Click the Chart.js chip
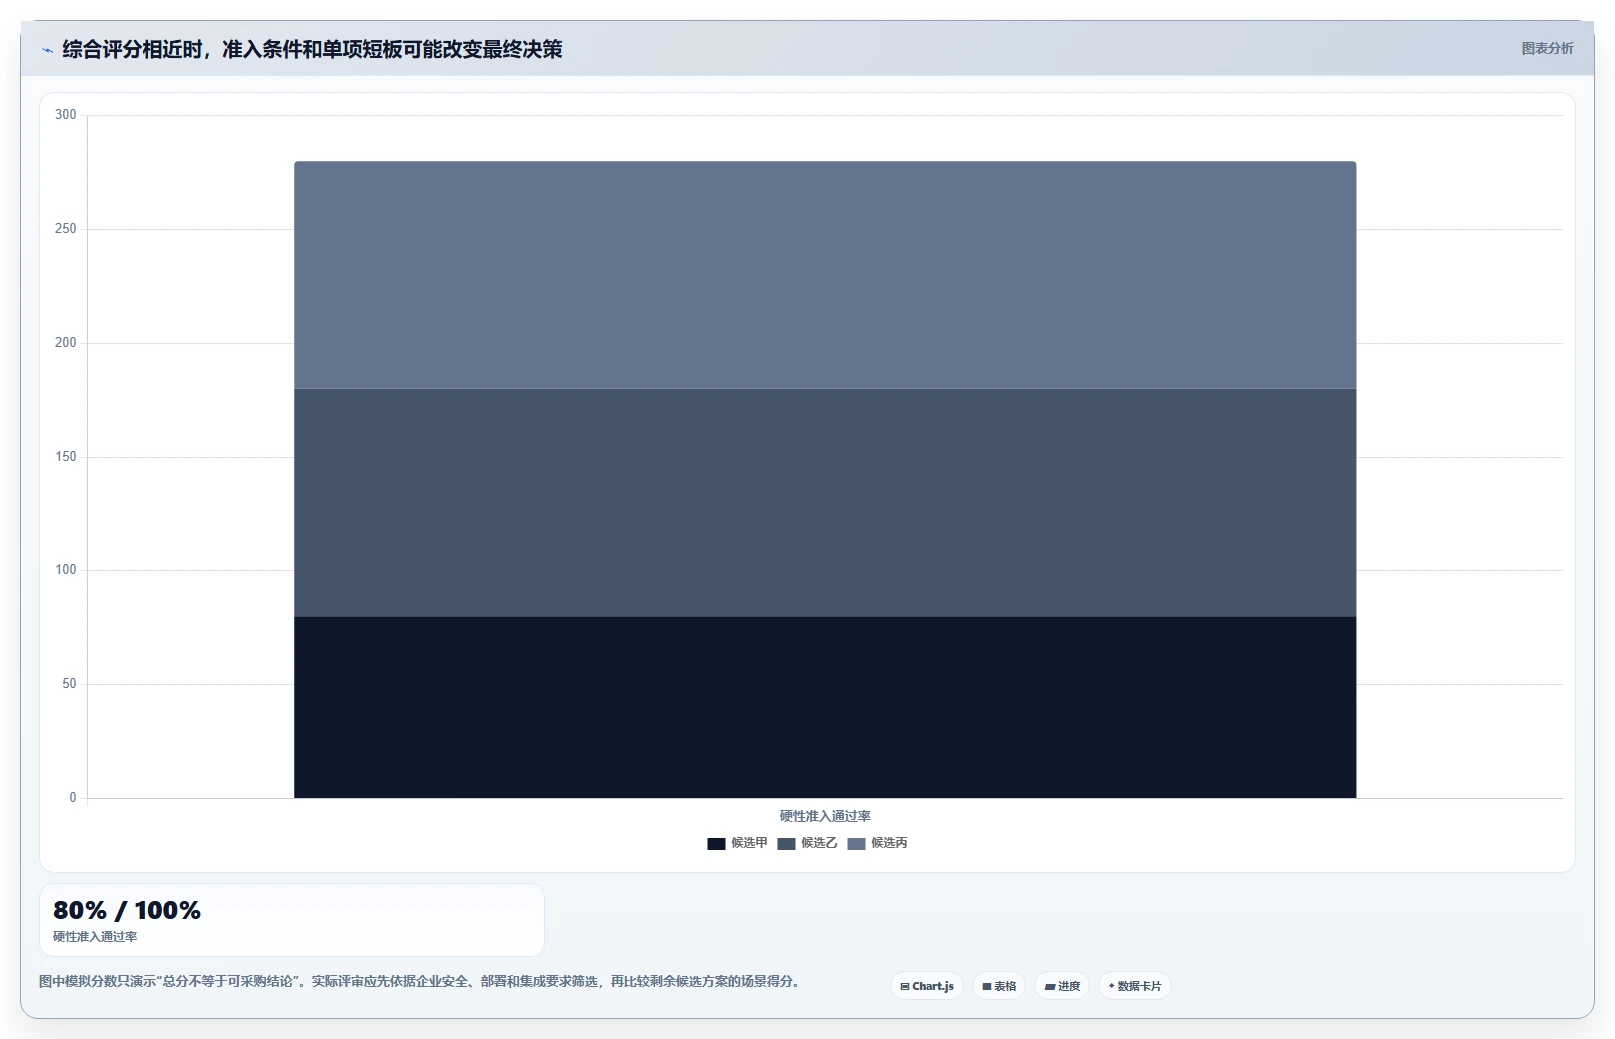Viewport: 1615px width, 1039px height. pos(927,986)
